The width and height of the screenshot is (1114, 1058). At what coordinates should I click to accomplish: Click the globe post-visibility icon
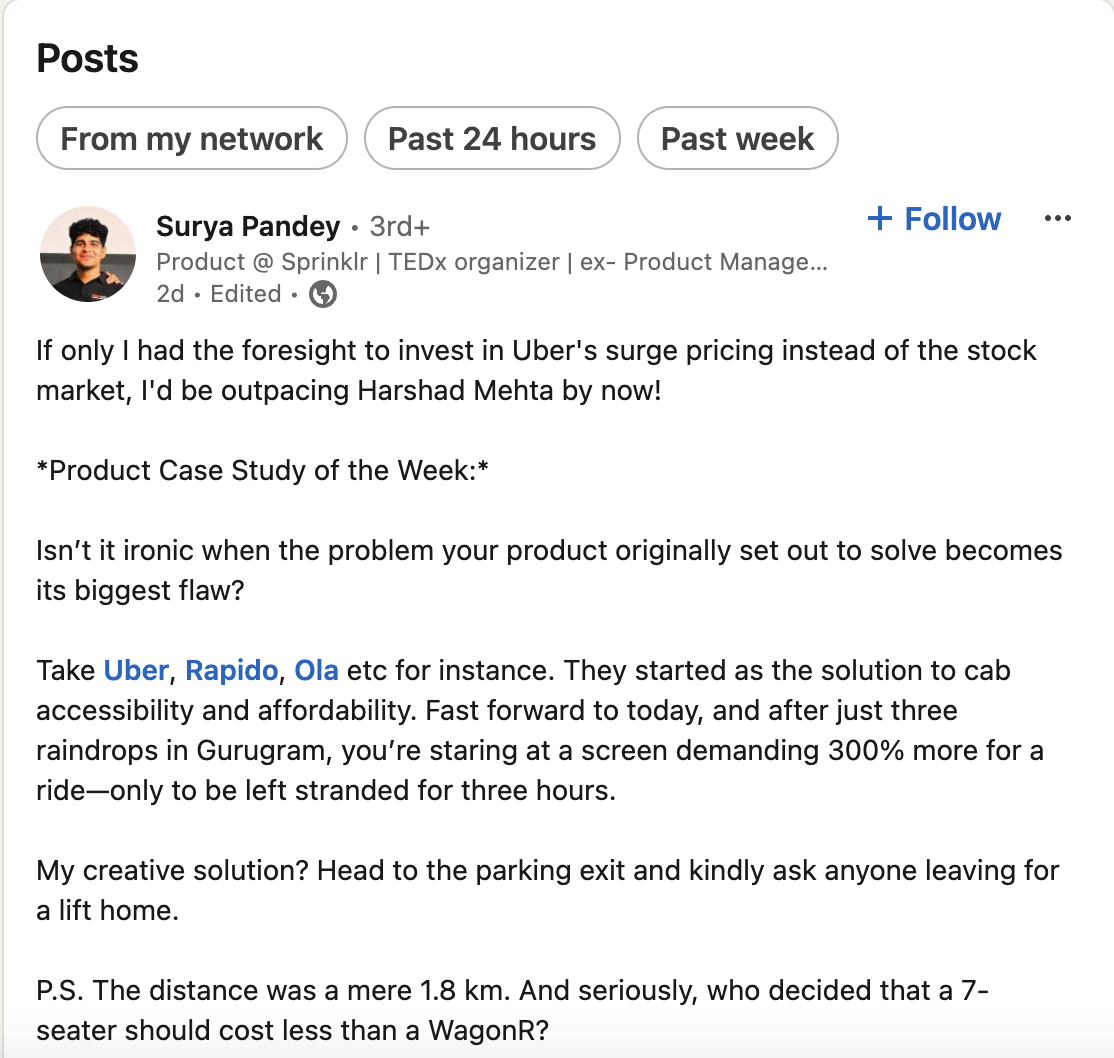[321, 294]
